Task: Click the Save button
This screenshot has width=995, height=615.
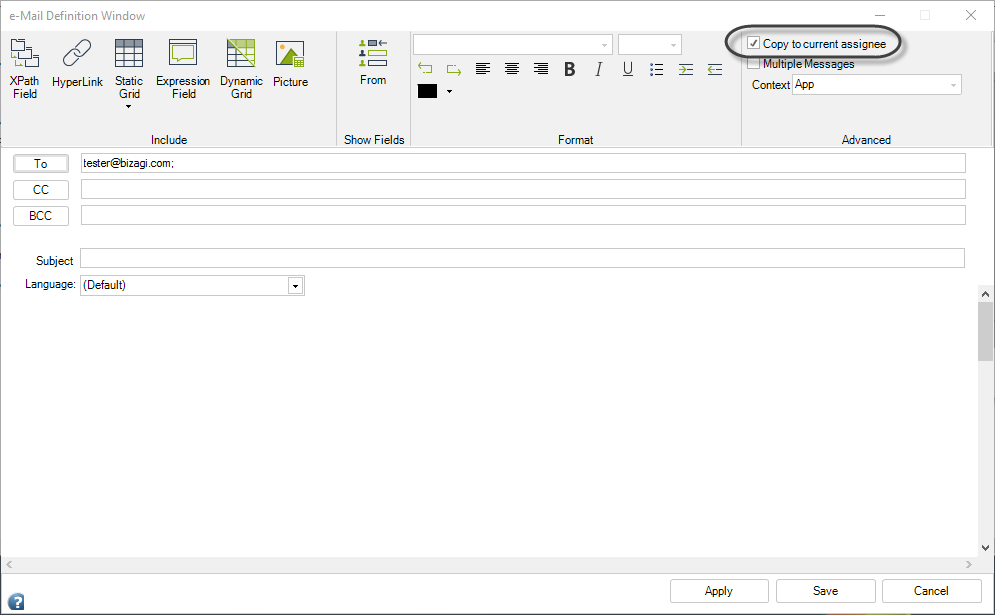Action: pyautogui.click(x=826, y=591)
